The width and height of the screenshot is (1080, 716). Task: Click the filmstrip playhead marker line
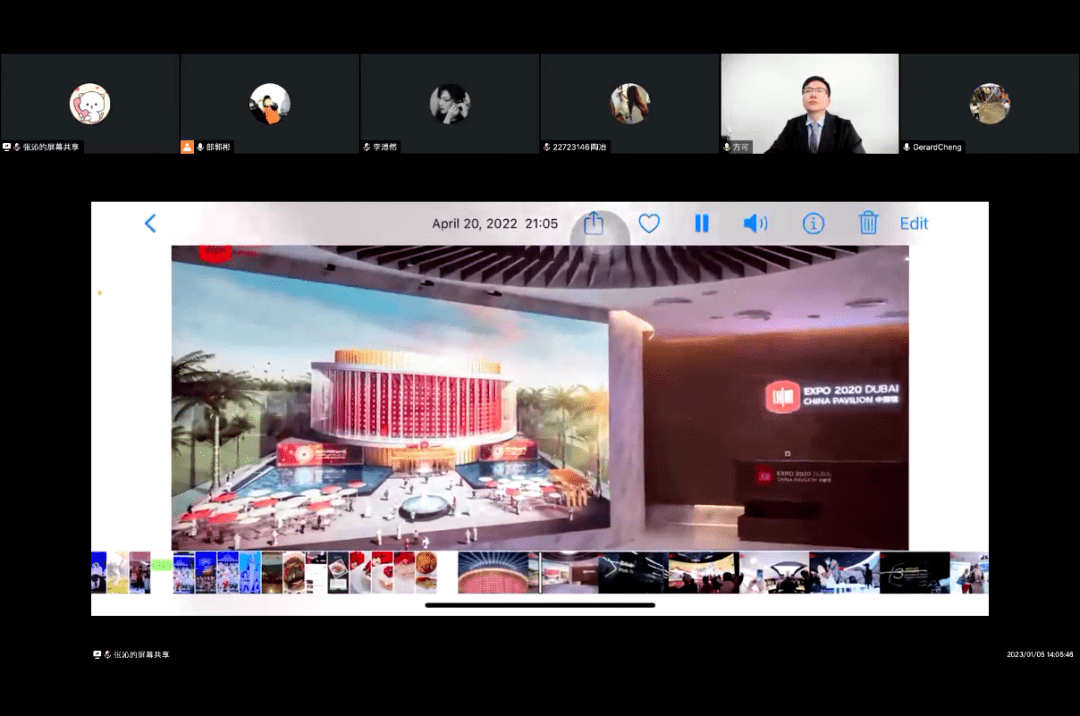coord(540,572)
